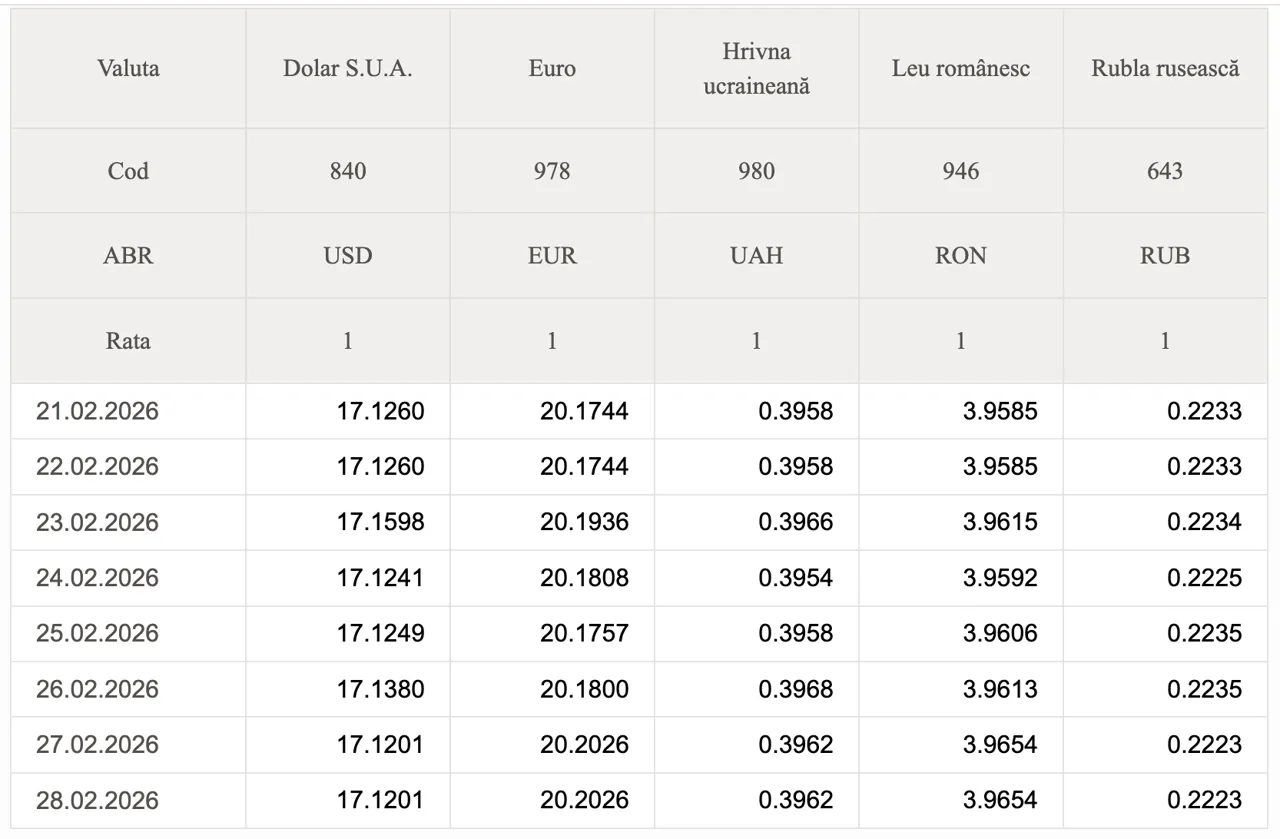Select the RUB abbreviation cell

(1165, 256)
